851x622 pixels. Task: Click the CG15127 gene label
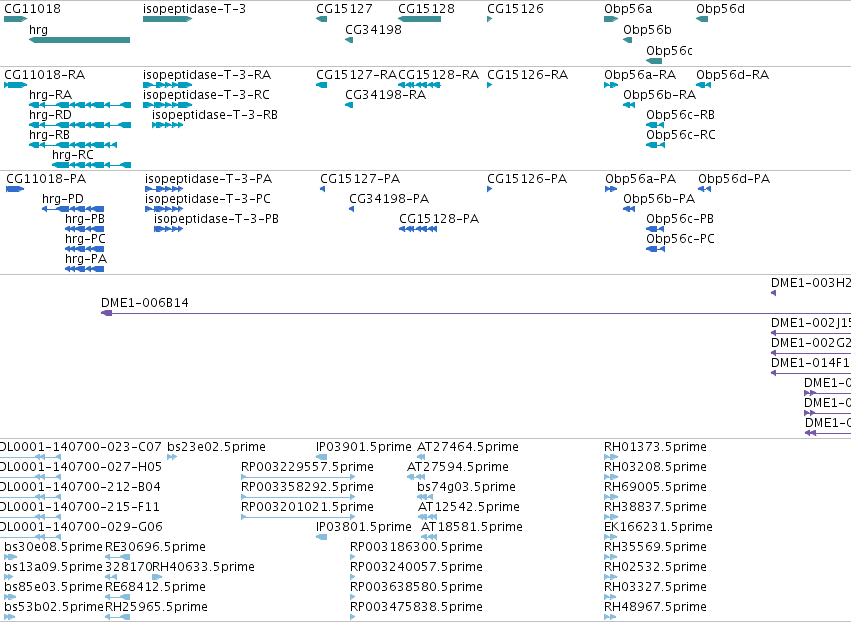click(x=345, y=9)
